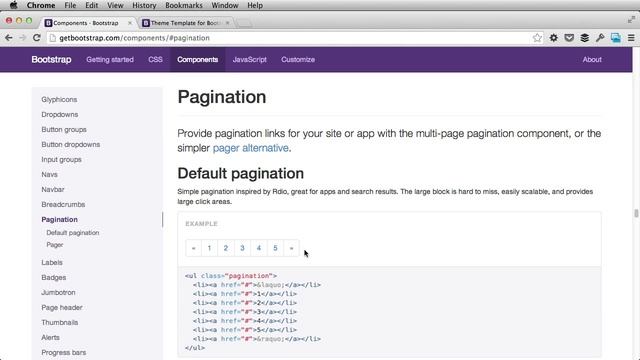Click the blue screen extension icon

click(x=616, y=38)
